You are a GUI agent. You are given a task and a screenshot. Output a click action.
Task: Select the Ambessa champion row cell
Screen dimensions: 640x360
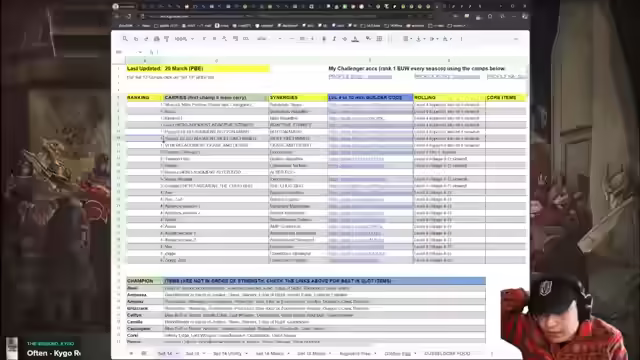point(144,295)
